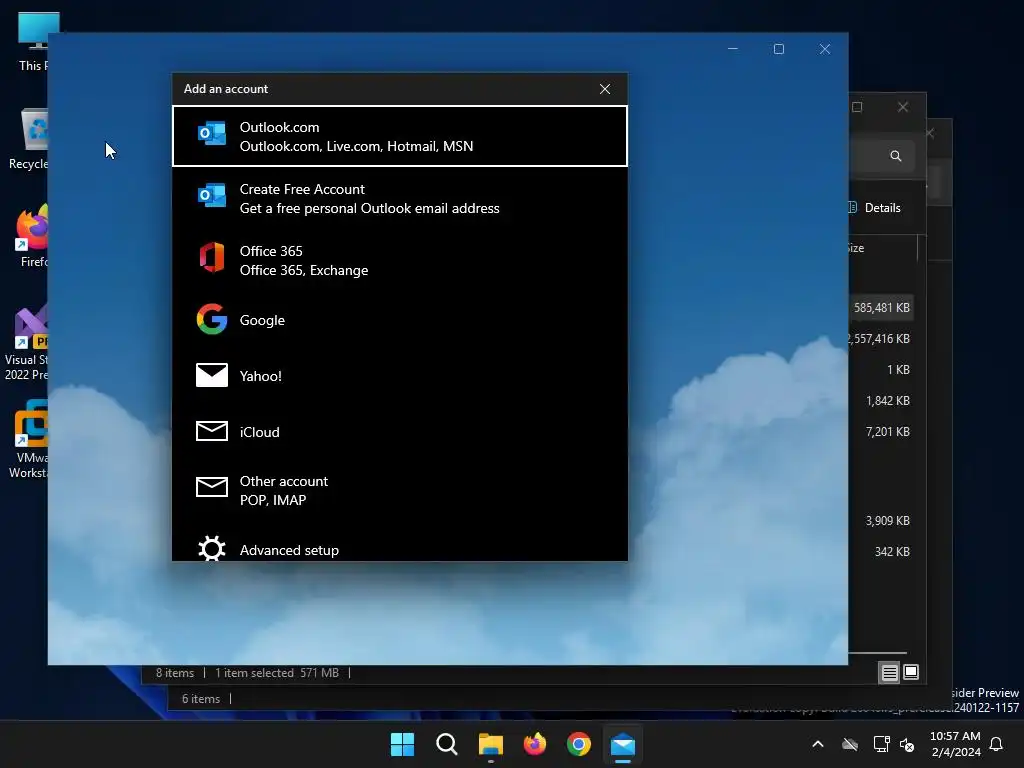
Task: Click the Mail app taskbar icon
Action: (623, 744)
